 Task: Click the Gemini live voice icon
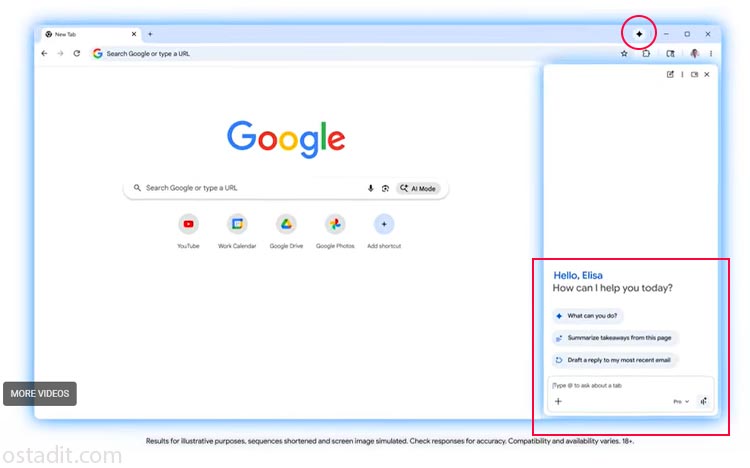pos(704,401)
